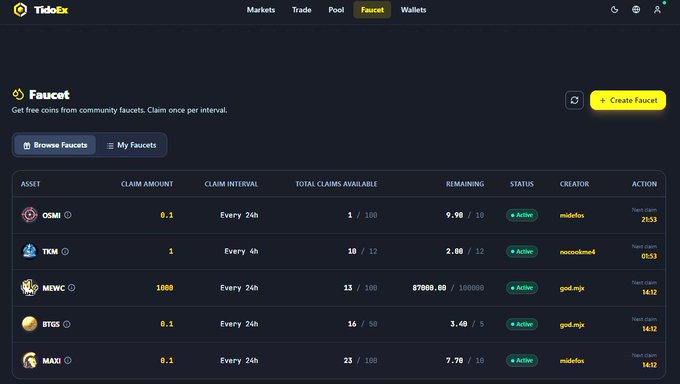The width and height of the screenshot is (680, 384).
Task: Click the TidoEx brand name text
Action: click(51, 10)
